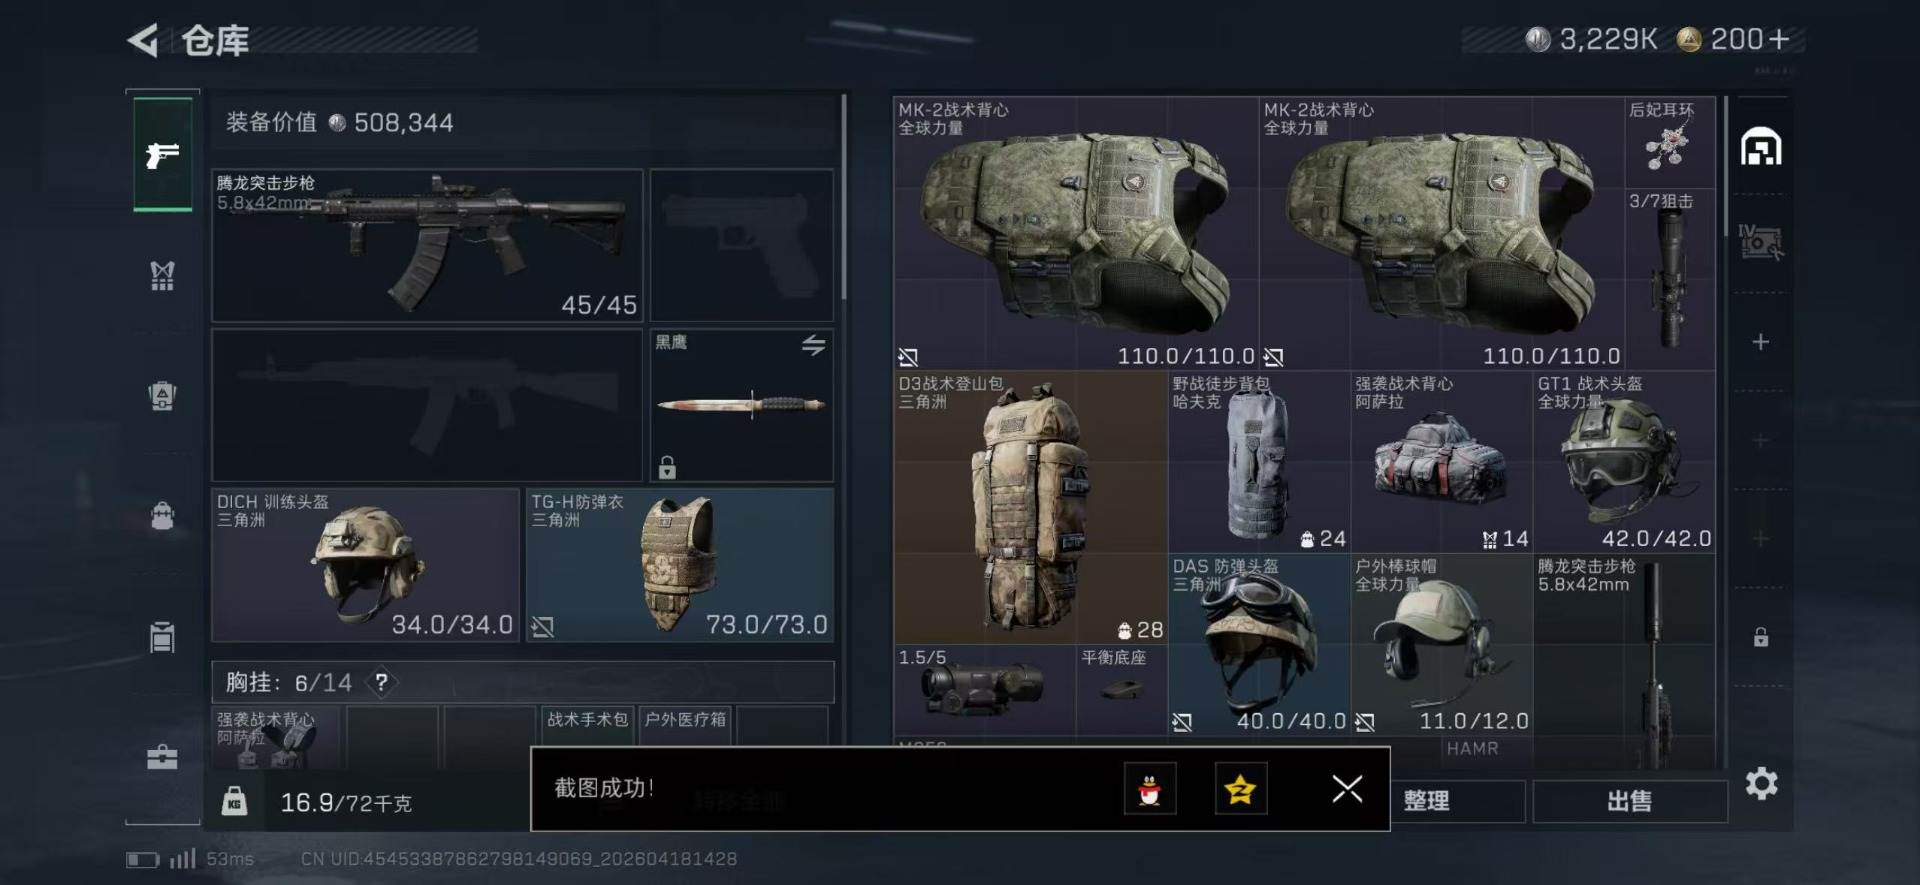The height and width of the screenshot is (885, 1920).
Task: Click the locked stash page padlock icon
Action: tap(1761, 637)
